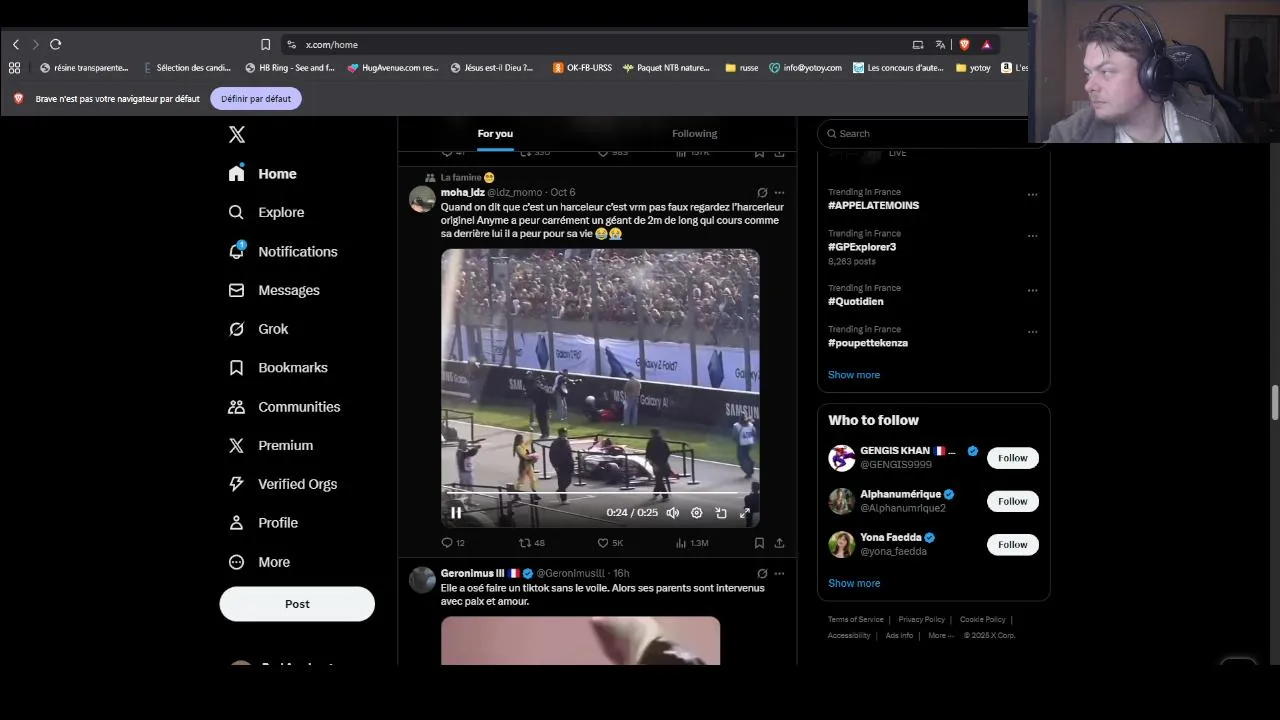Expand the More menu in sidebar
1280x720 pixels.
[x=259, y=562]
